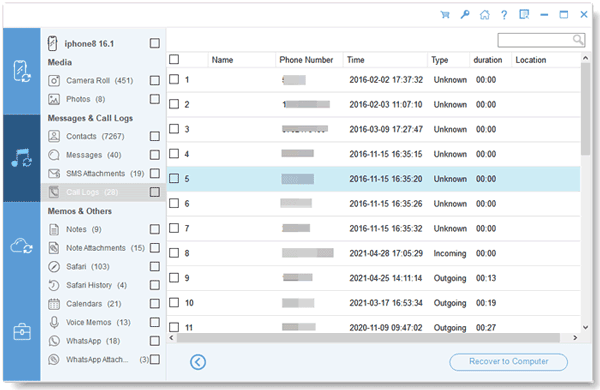Open the shopping cart icon
The height and width of the screenshot is (390, 600).
pos(445,15)
